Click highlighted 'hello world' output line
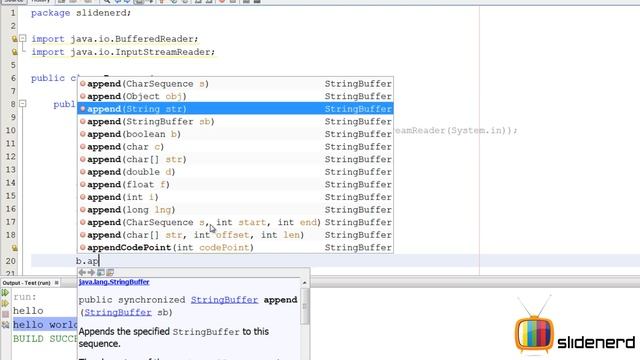Image resolution: width=640 pixels, height=360 pixels. point(45,324)
